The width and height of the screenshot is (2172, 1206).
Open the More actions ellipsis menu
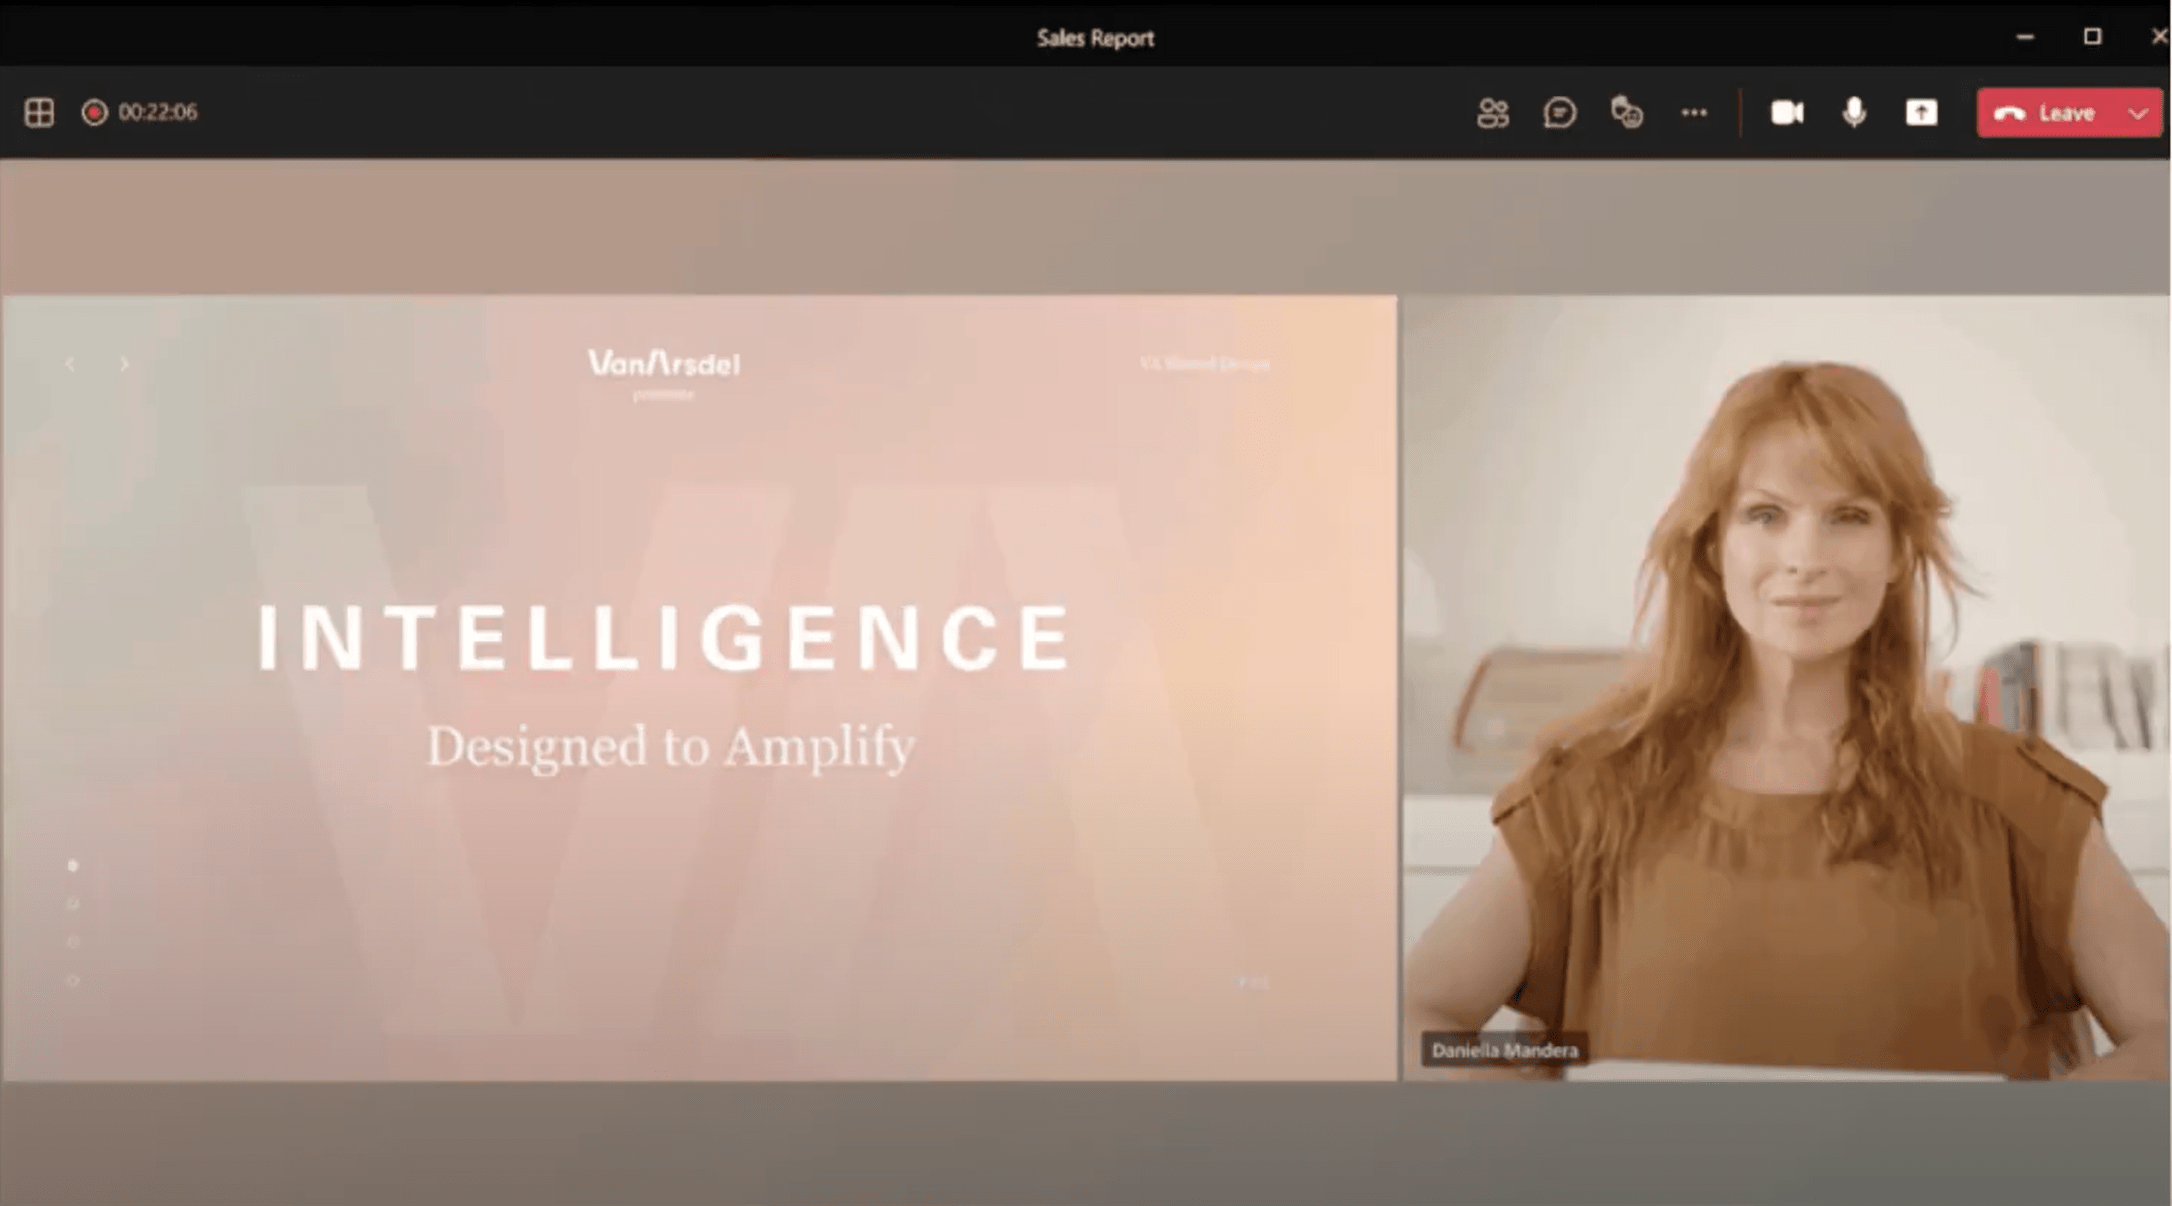tap(1694, 113)
